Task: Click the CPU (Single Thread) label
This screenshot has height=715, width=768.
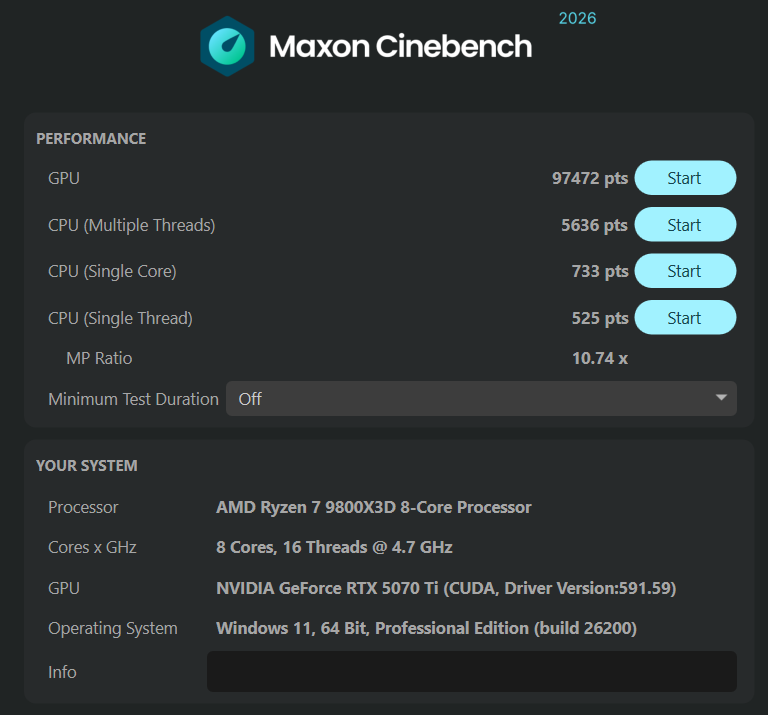Action: (x=120, y=318)
